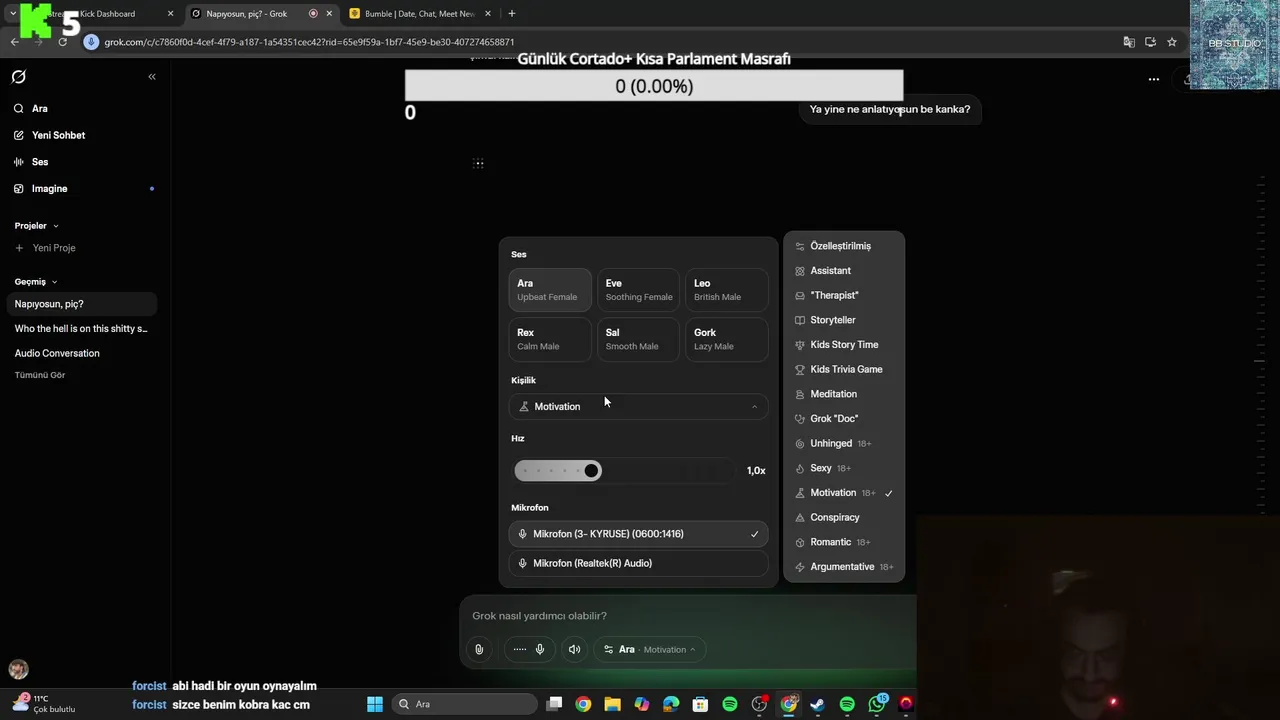Open Task View from the taskbar
1280x720 pixels.
555,704
